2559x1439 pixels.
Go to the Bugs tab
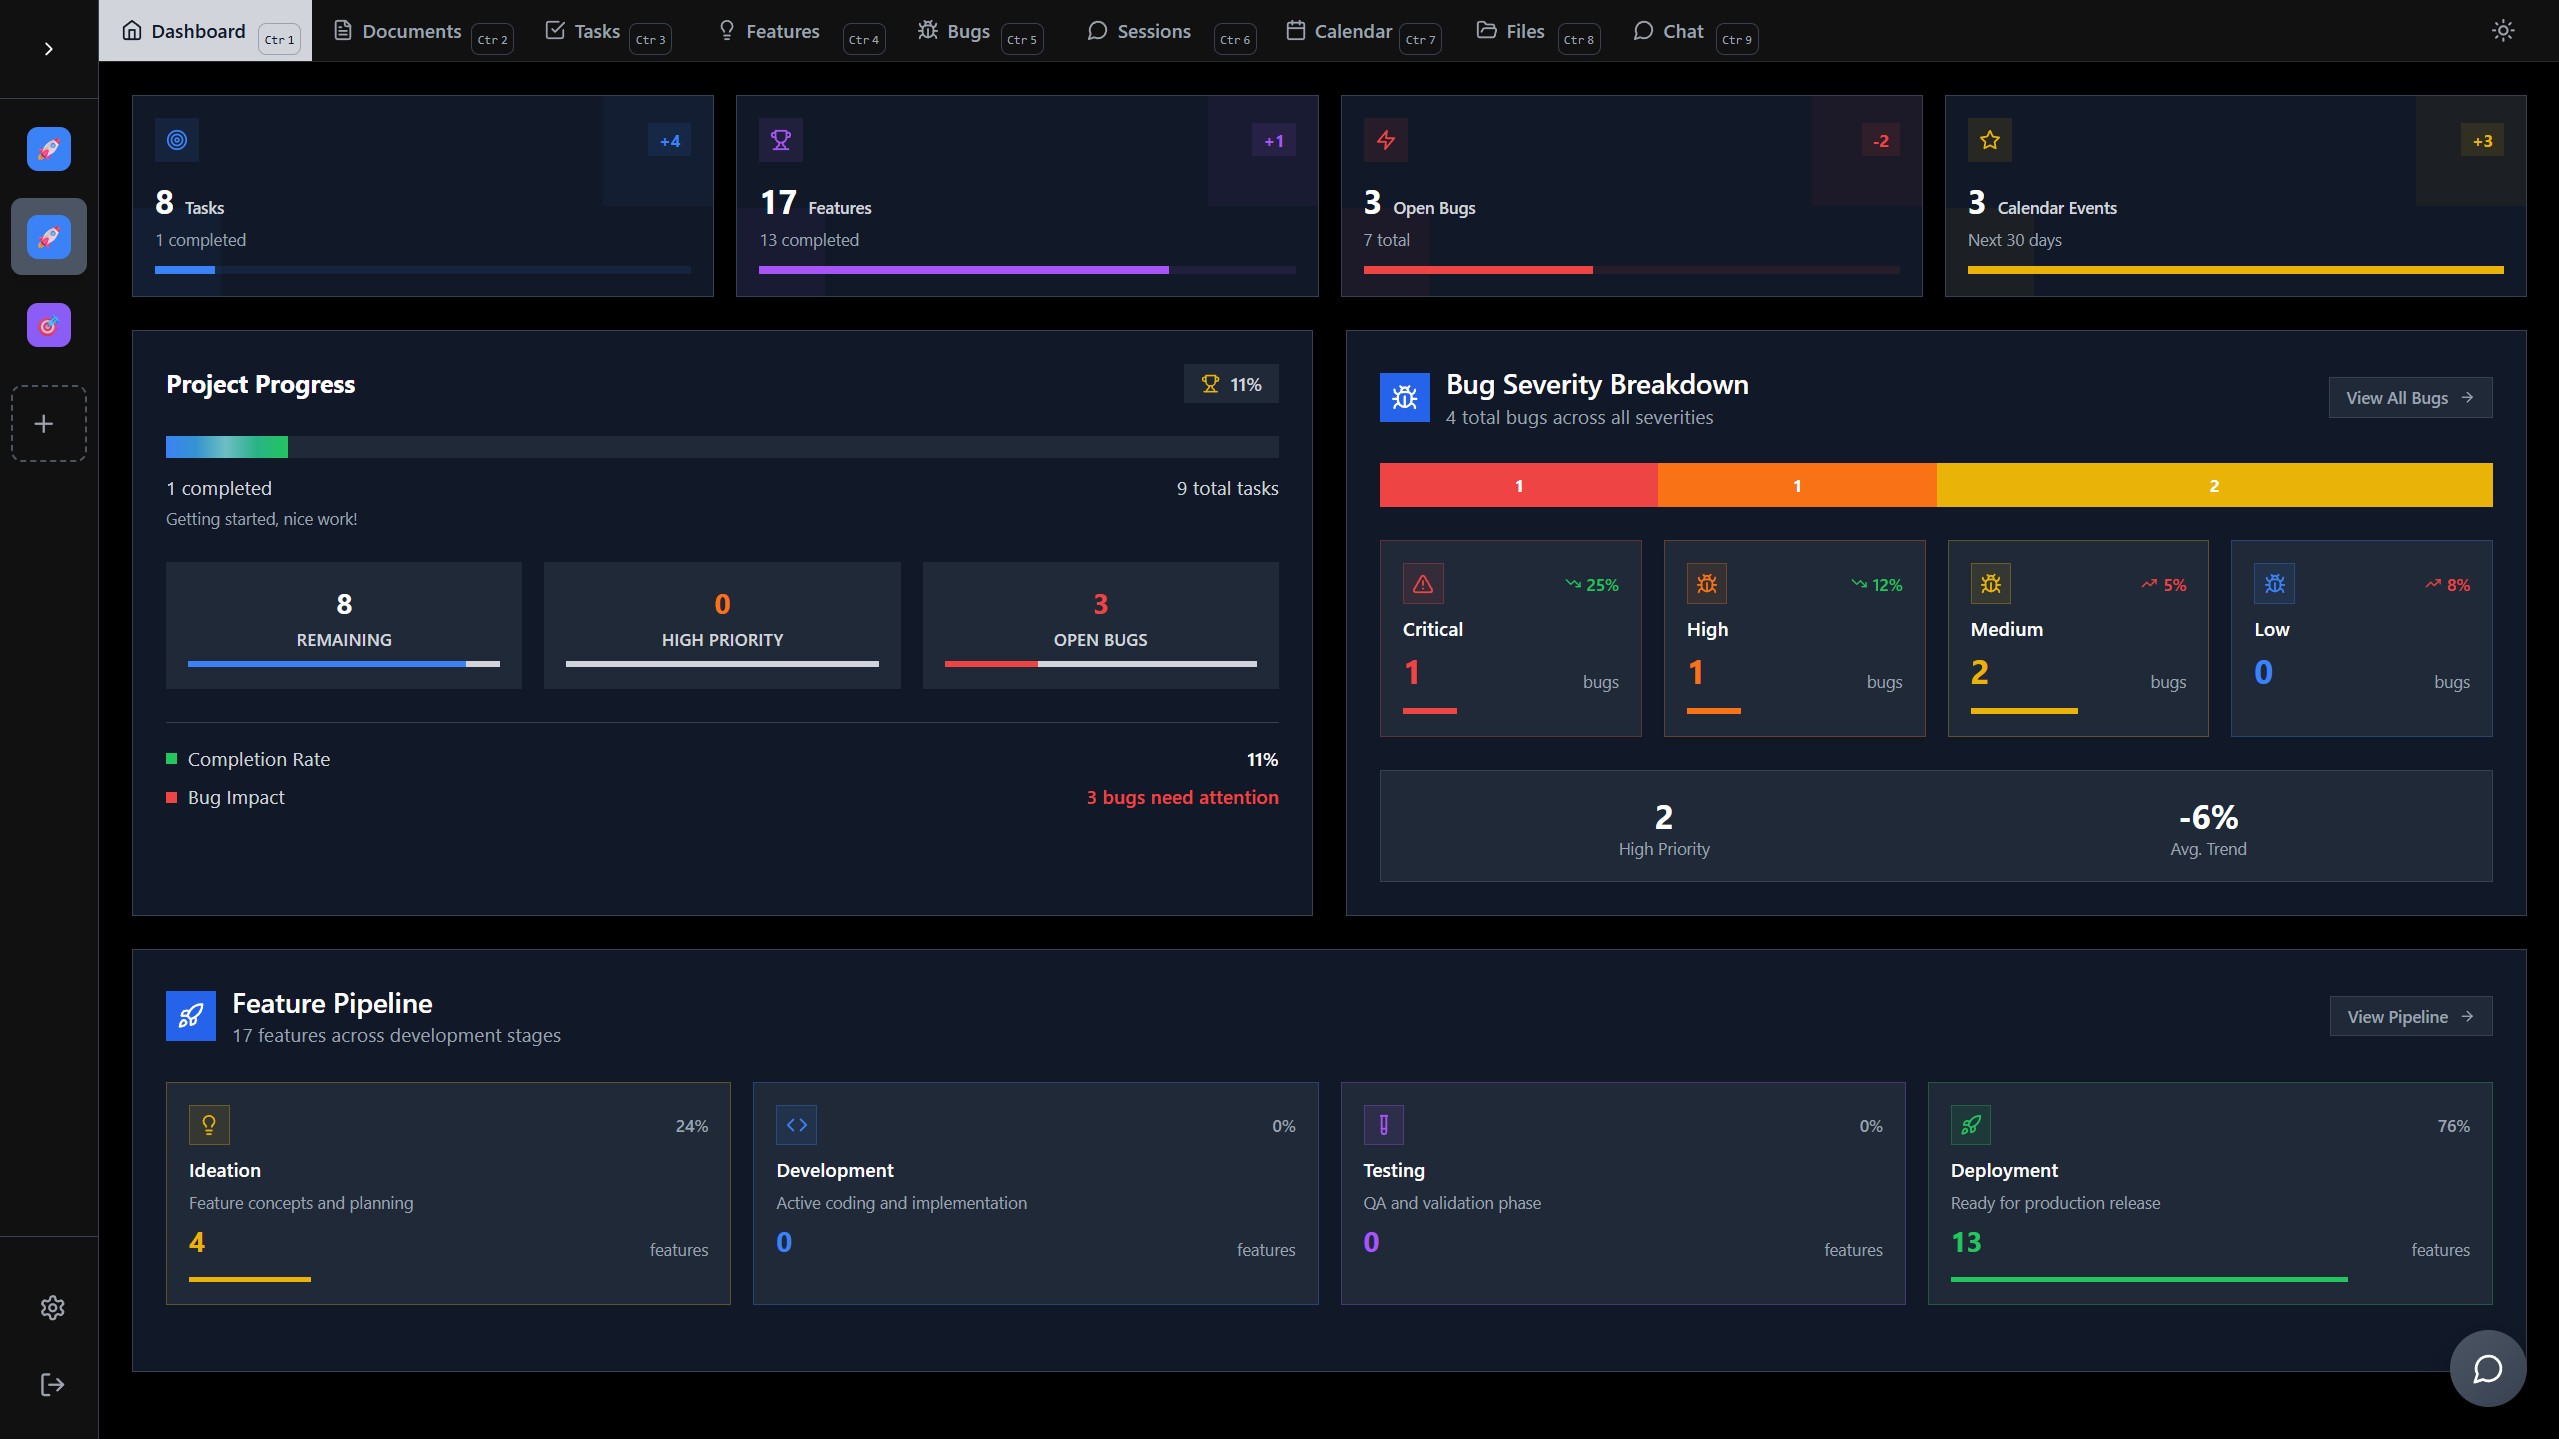pyautogui.click(x=967, y=31)
